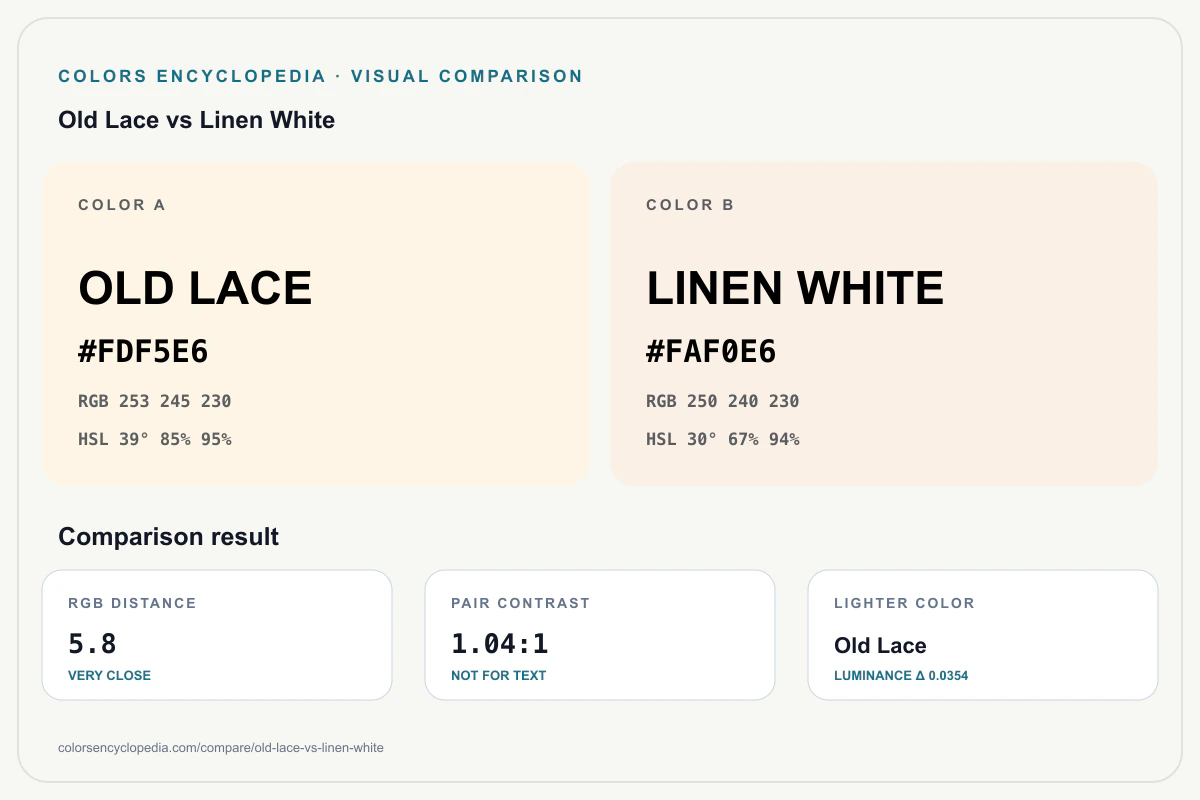Open the colorsencyclopedia.com compare URL

(x=221, y=747)
